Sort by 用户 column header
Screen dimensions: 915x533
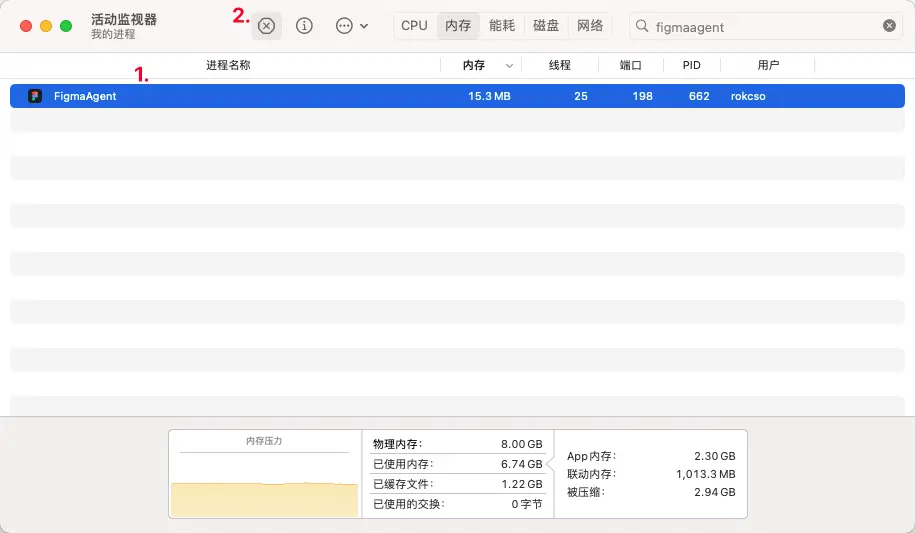(x=768, y=65)
